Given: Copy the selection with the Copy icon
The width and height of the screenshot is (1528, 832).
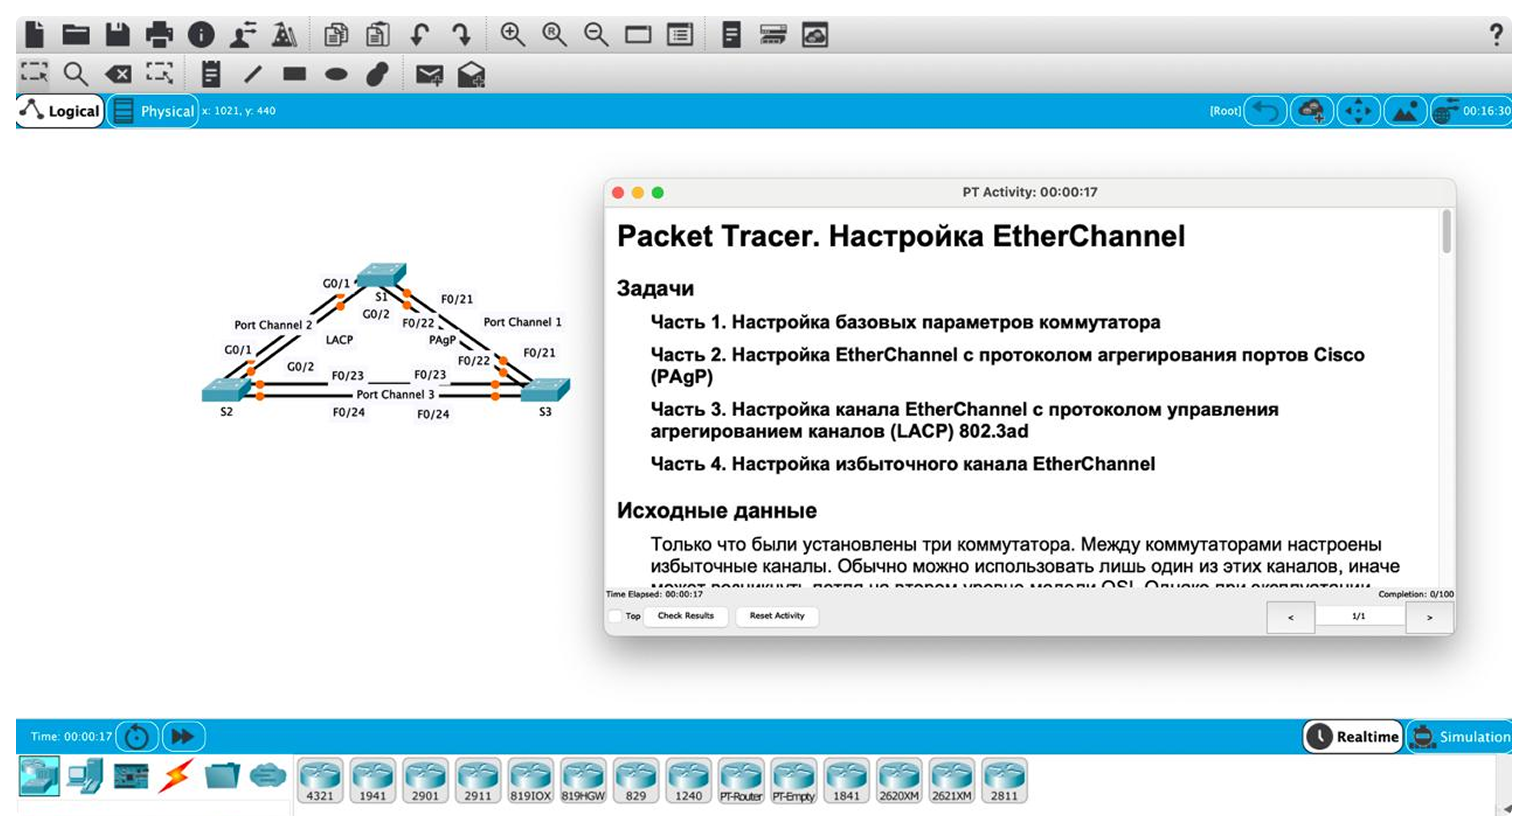Looking at the screenshot, I should 336,35.
